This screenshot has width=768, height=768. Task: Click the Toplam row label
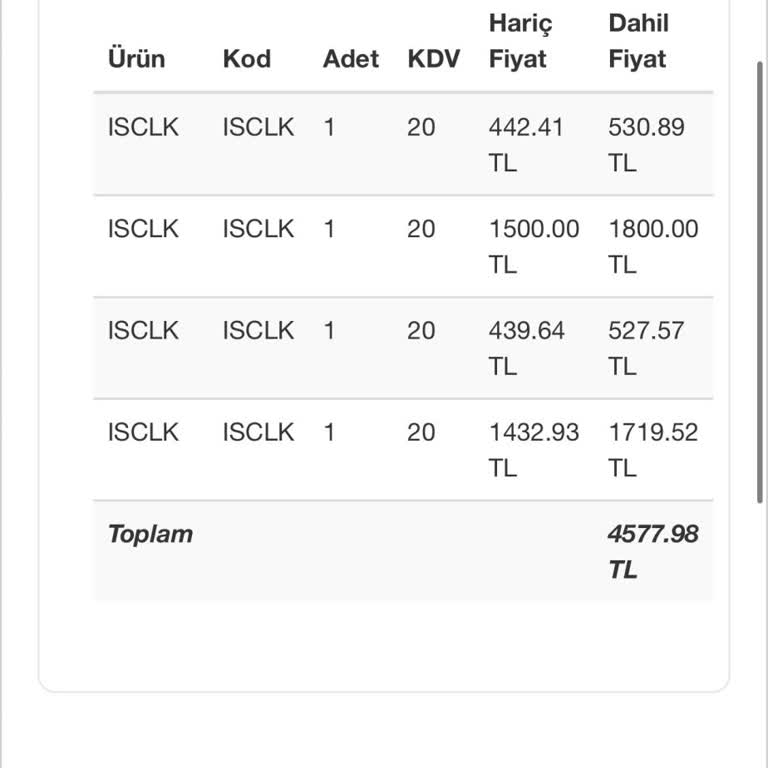click(x=150, y=534)
